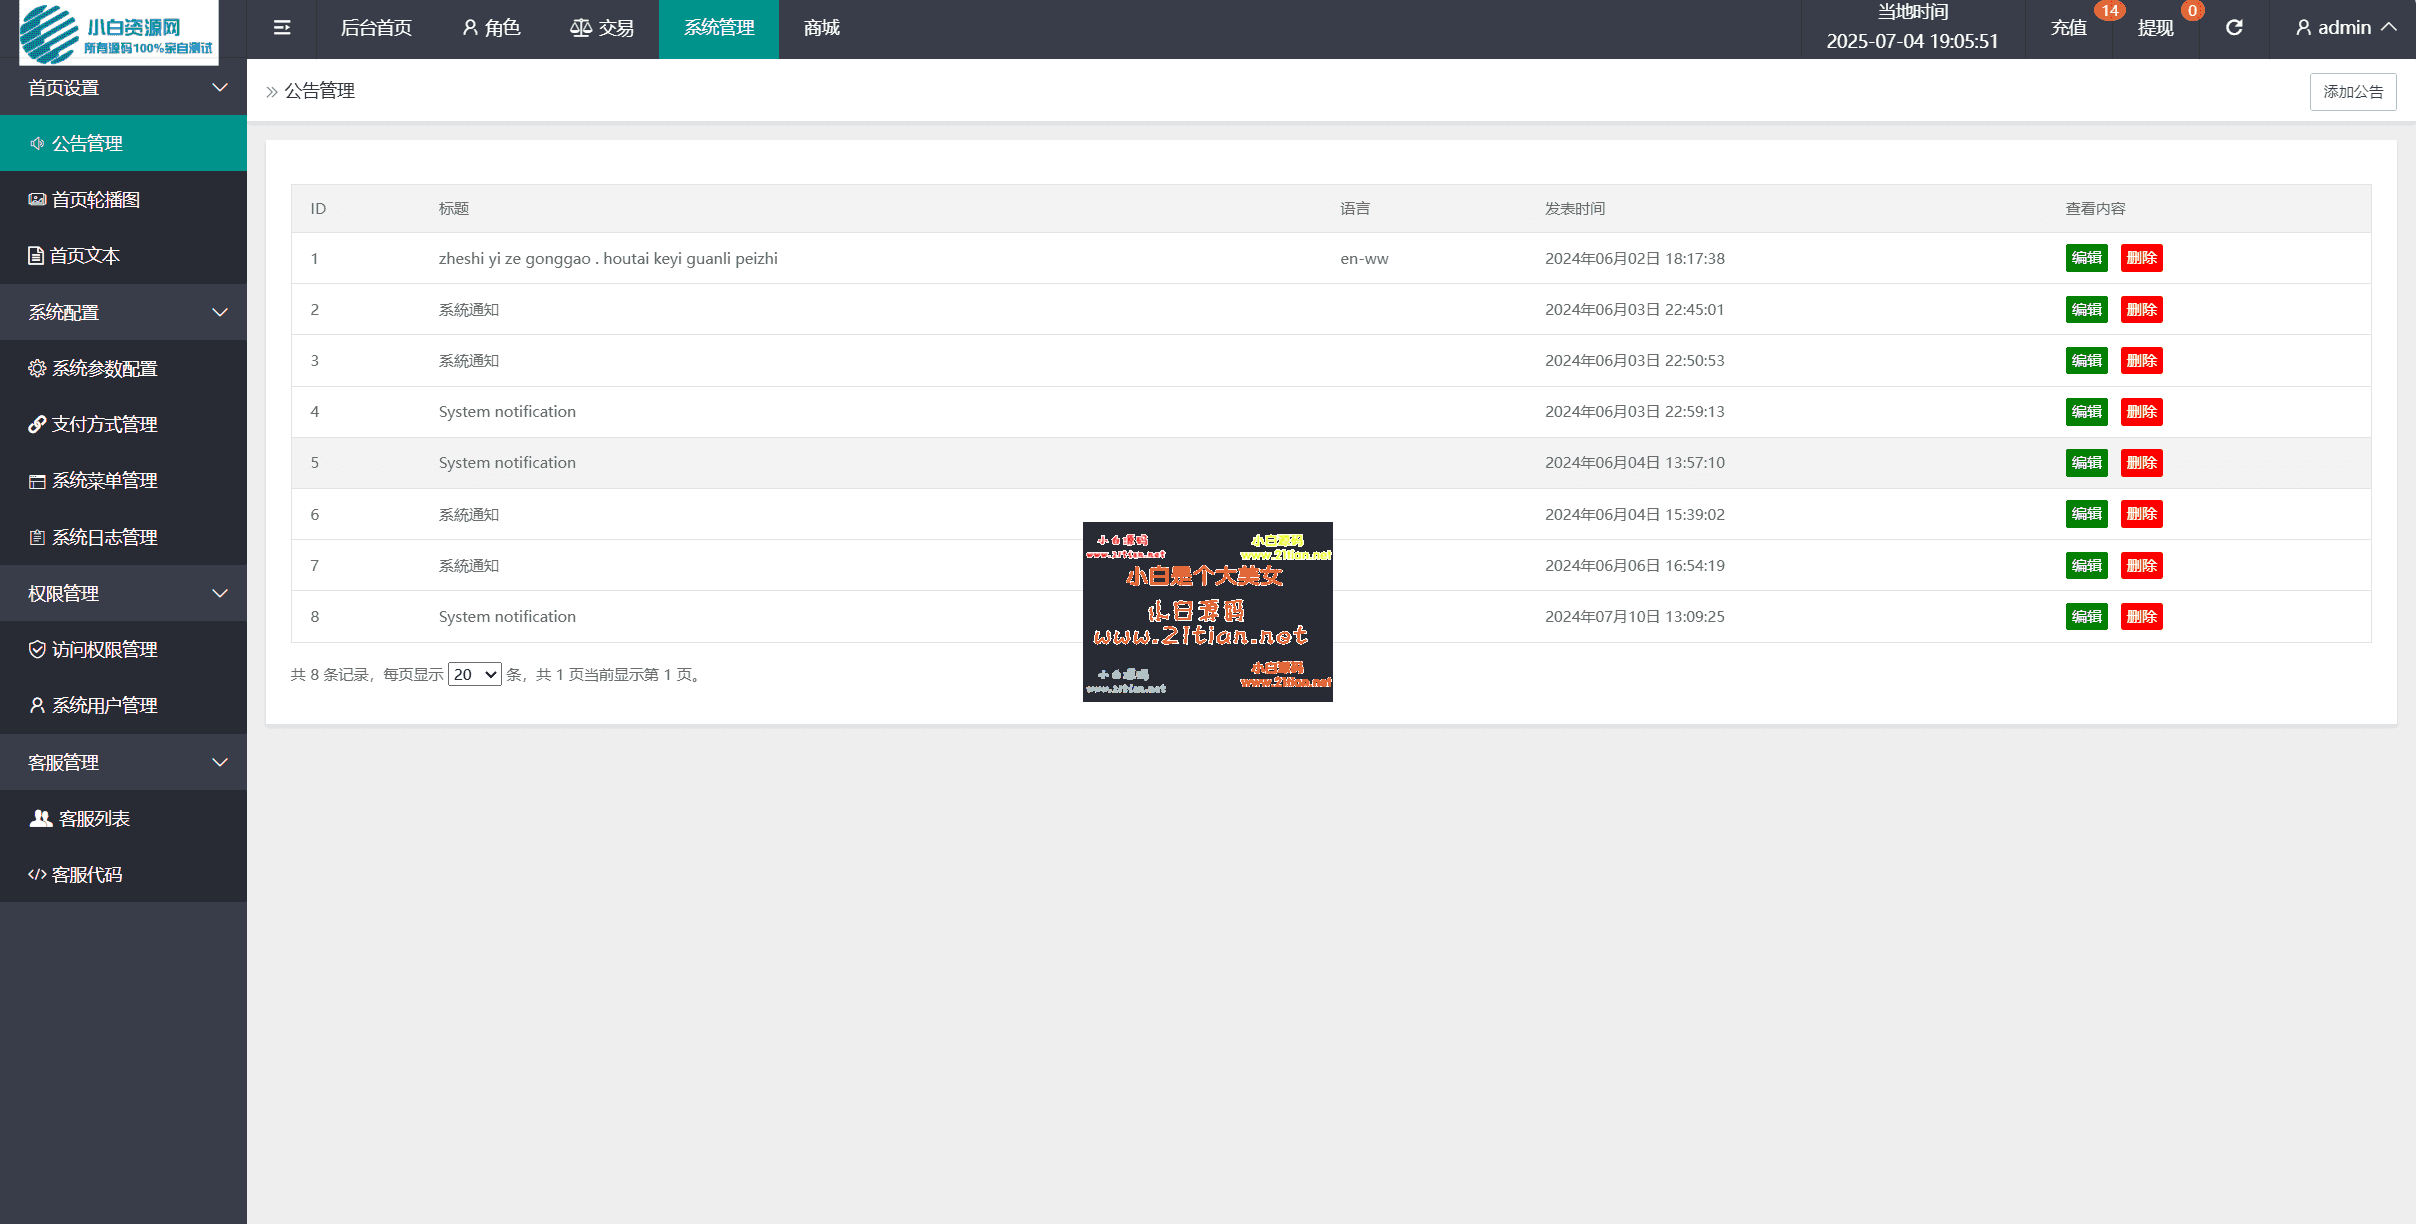Expand the admin user menu
The width and height of the screenshot is (2416, 1224).
pos(2345,28)
